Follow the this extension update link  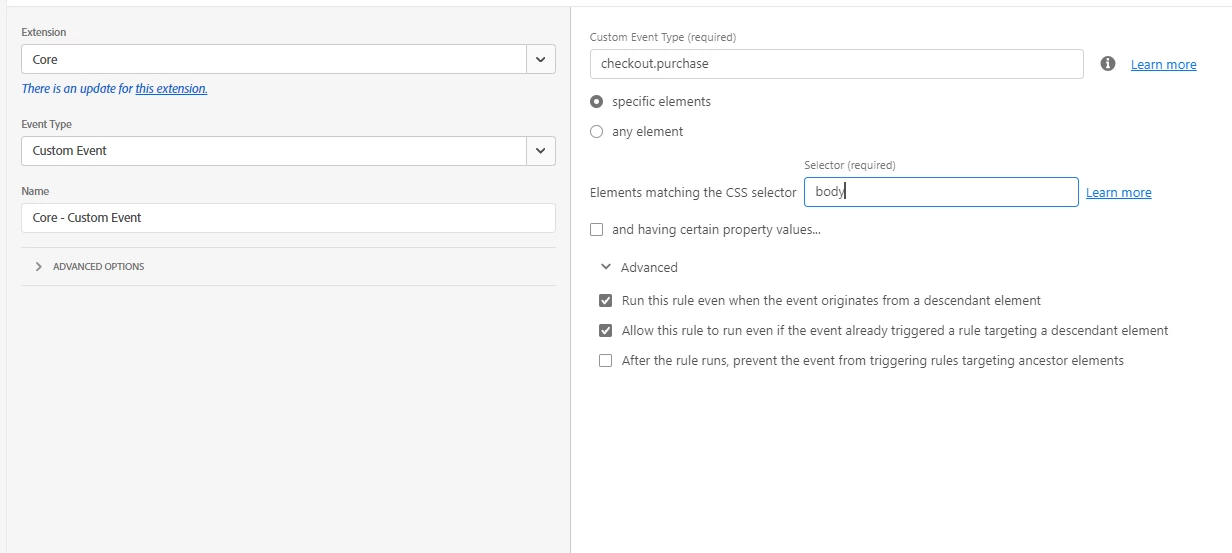tap(171, 89)
